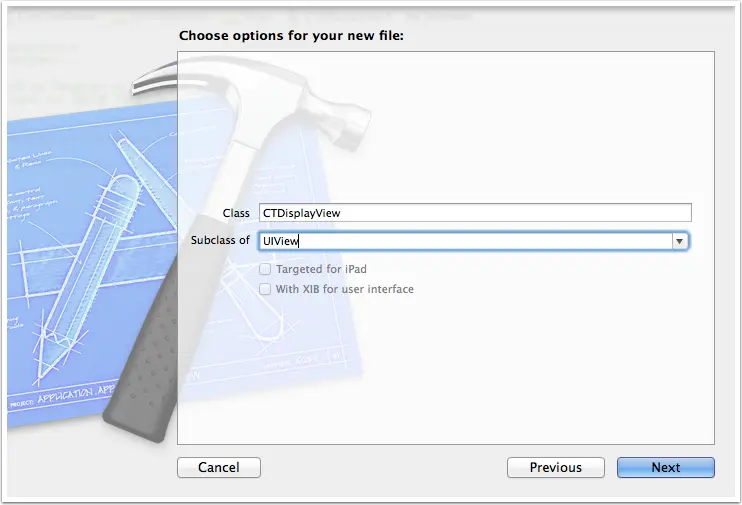Focus the Subclass of combo box showing UIView
The width and height of the screenshot is (742, 505).
[473, 241]
